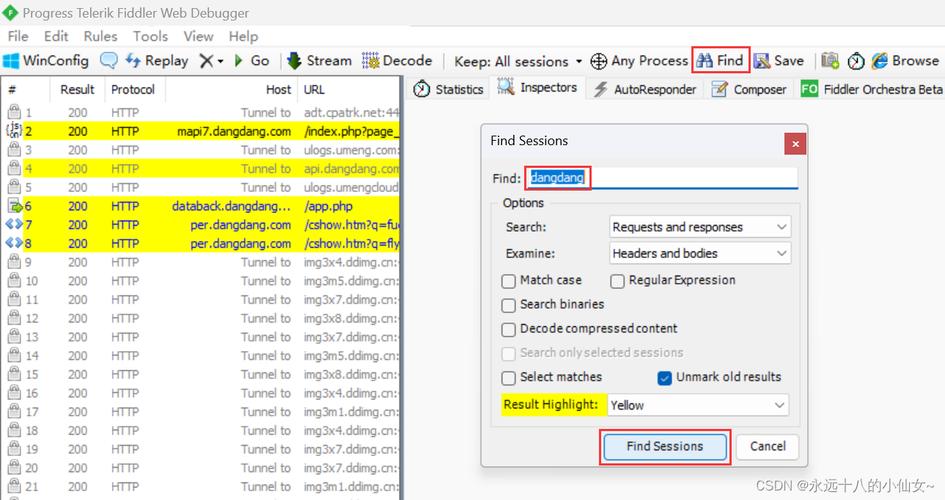This screenshot has width=945, height=500.
Task: Open Find from the toolbar
Action: 720,60
